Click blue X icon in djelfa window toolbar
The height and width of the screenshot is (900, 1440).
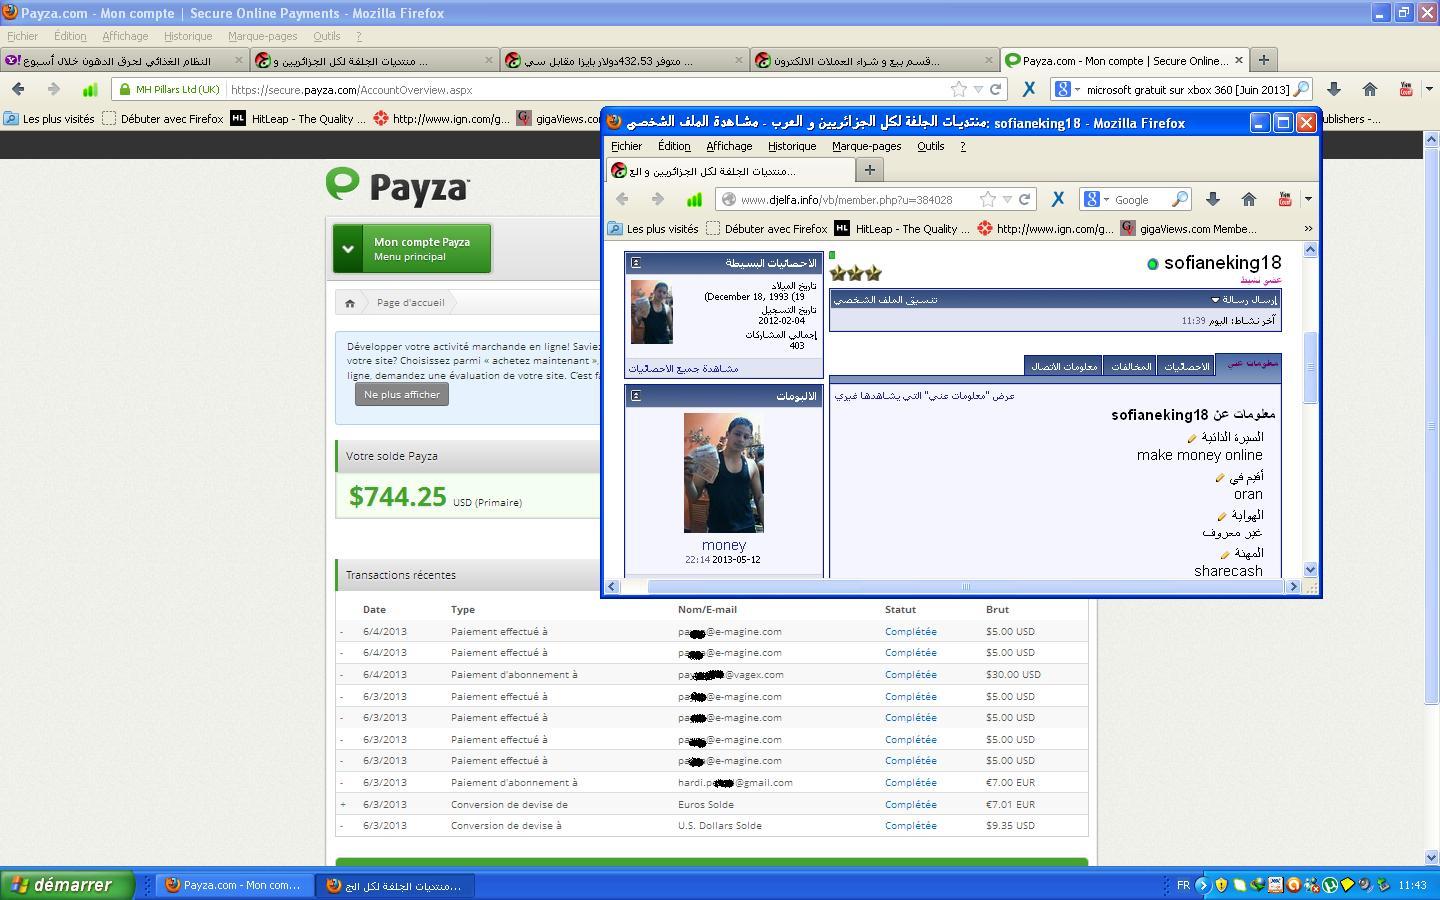[1058, 199]
